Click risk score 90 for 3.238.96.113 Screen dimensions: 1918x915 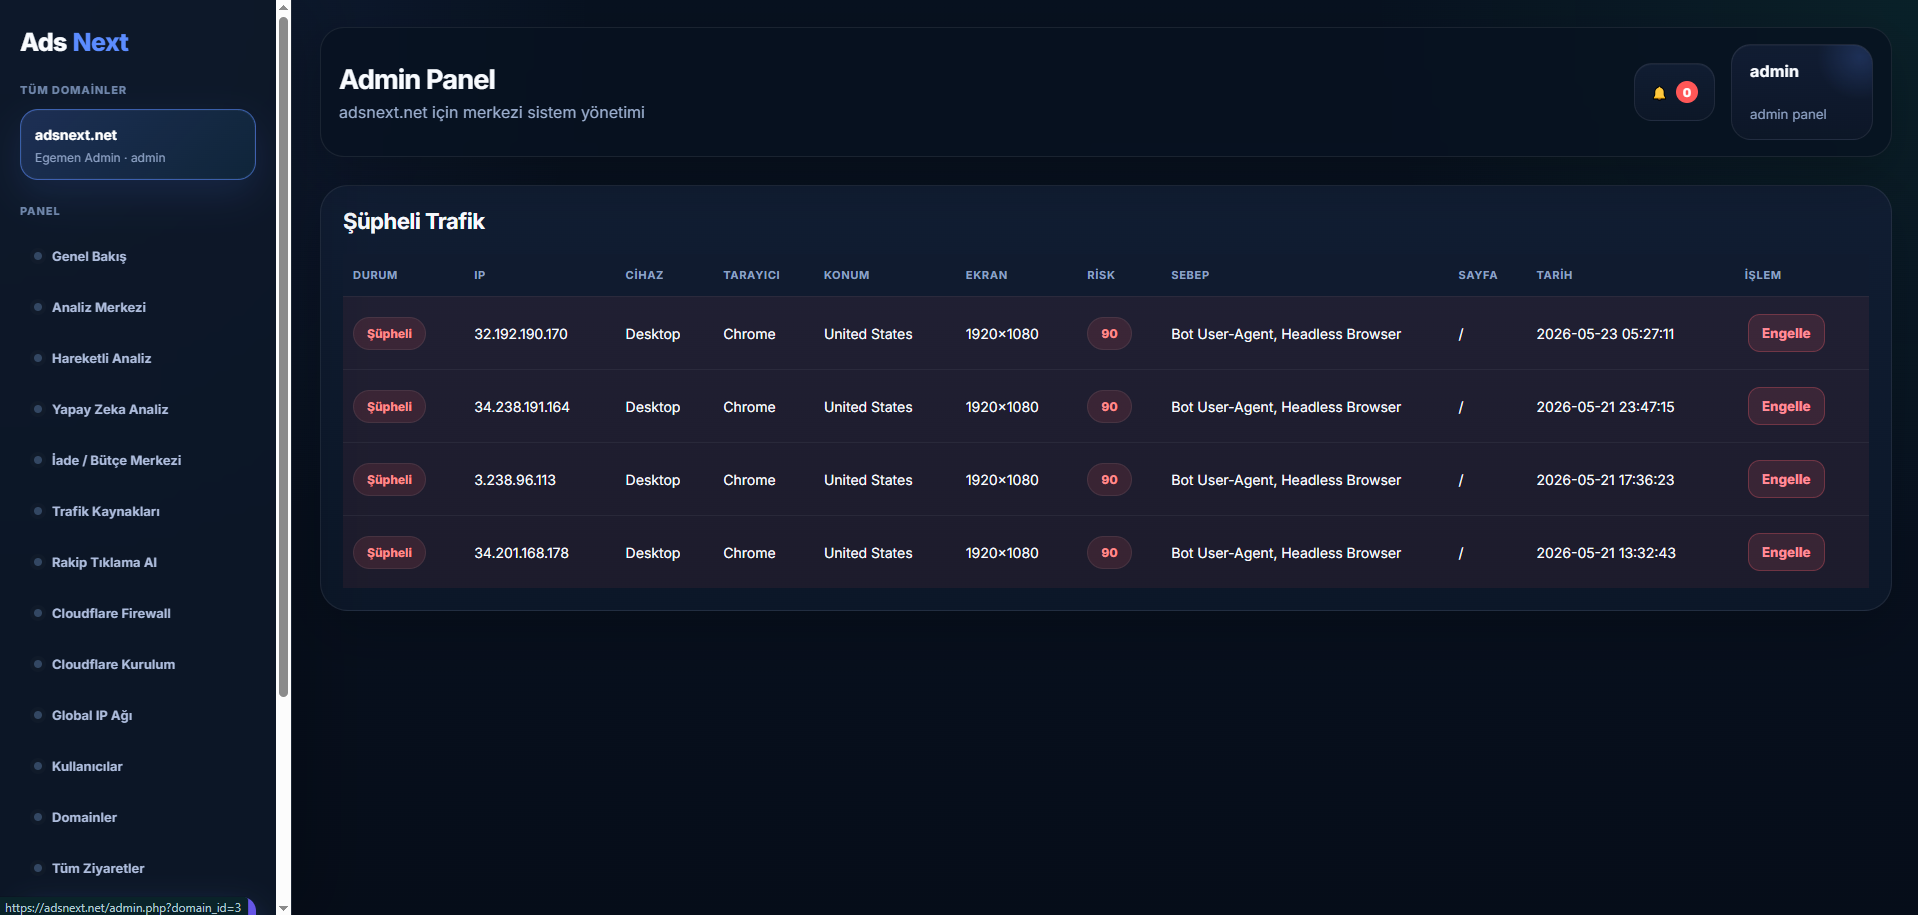pos(1109,479)
